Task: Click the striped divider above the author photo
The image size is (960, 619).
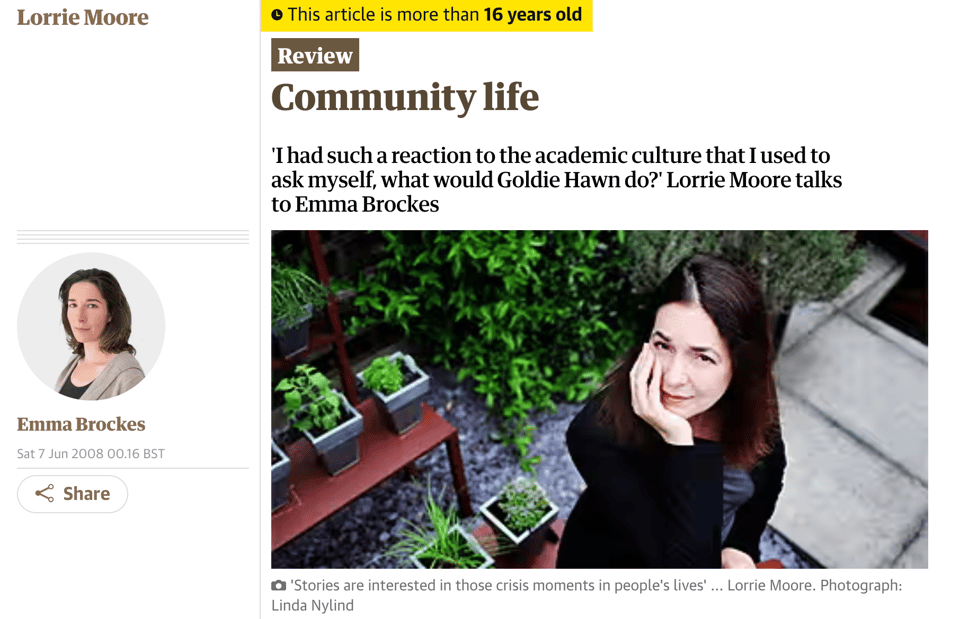Action: coord(133,237)
